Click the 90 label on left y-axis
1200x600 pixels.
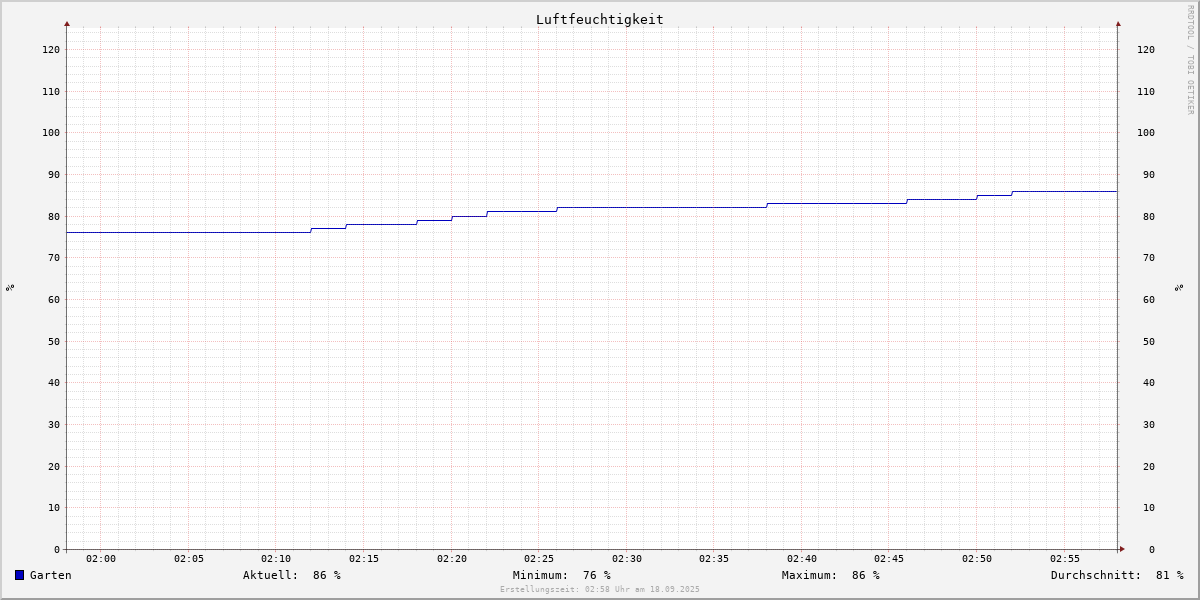[54, 174]
